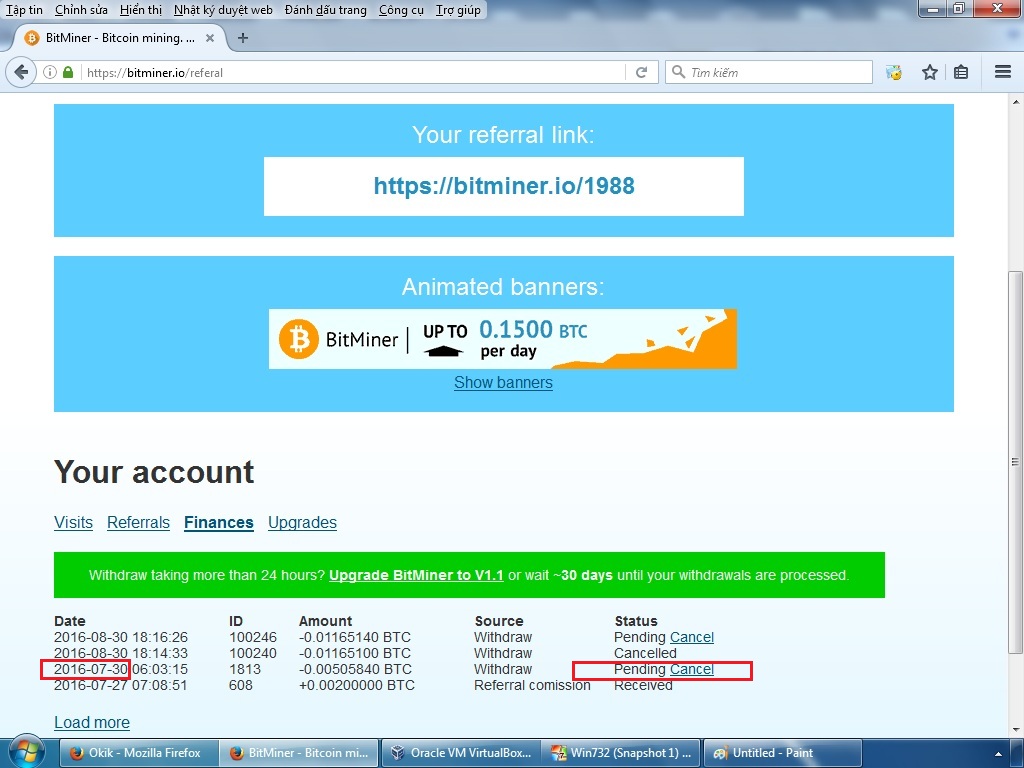1024x768 pixels.
Task: Click the Cancelled status text
Action: tap(645, 653)
